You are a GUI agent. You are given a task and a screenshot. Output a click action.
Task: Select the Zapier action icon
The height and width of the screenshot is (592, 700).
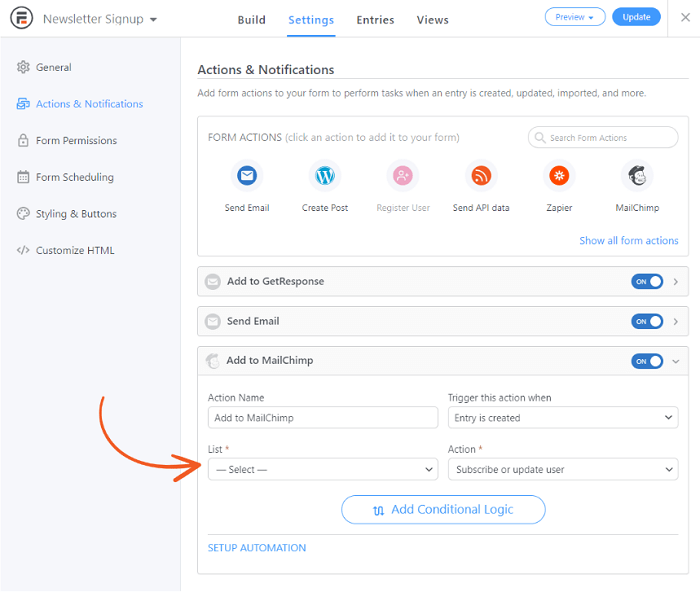click(559, 175)
